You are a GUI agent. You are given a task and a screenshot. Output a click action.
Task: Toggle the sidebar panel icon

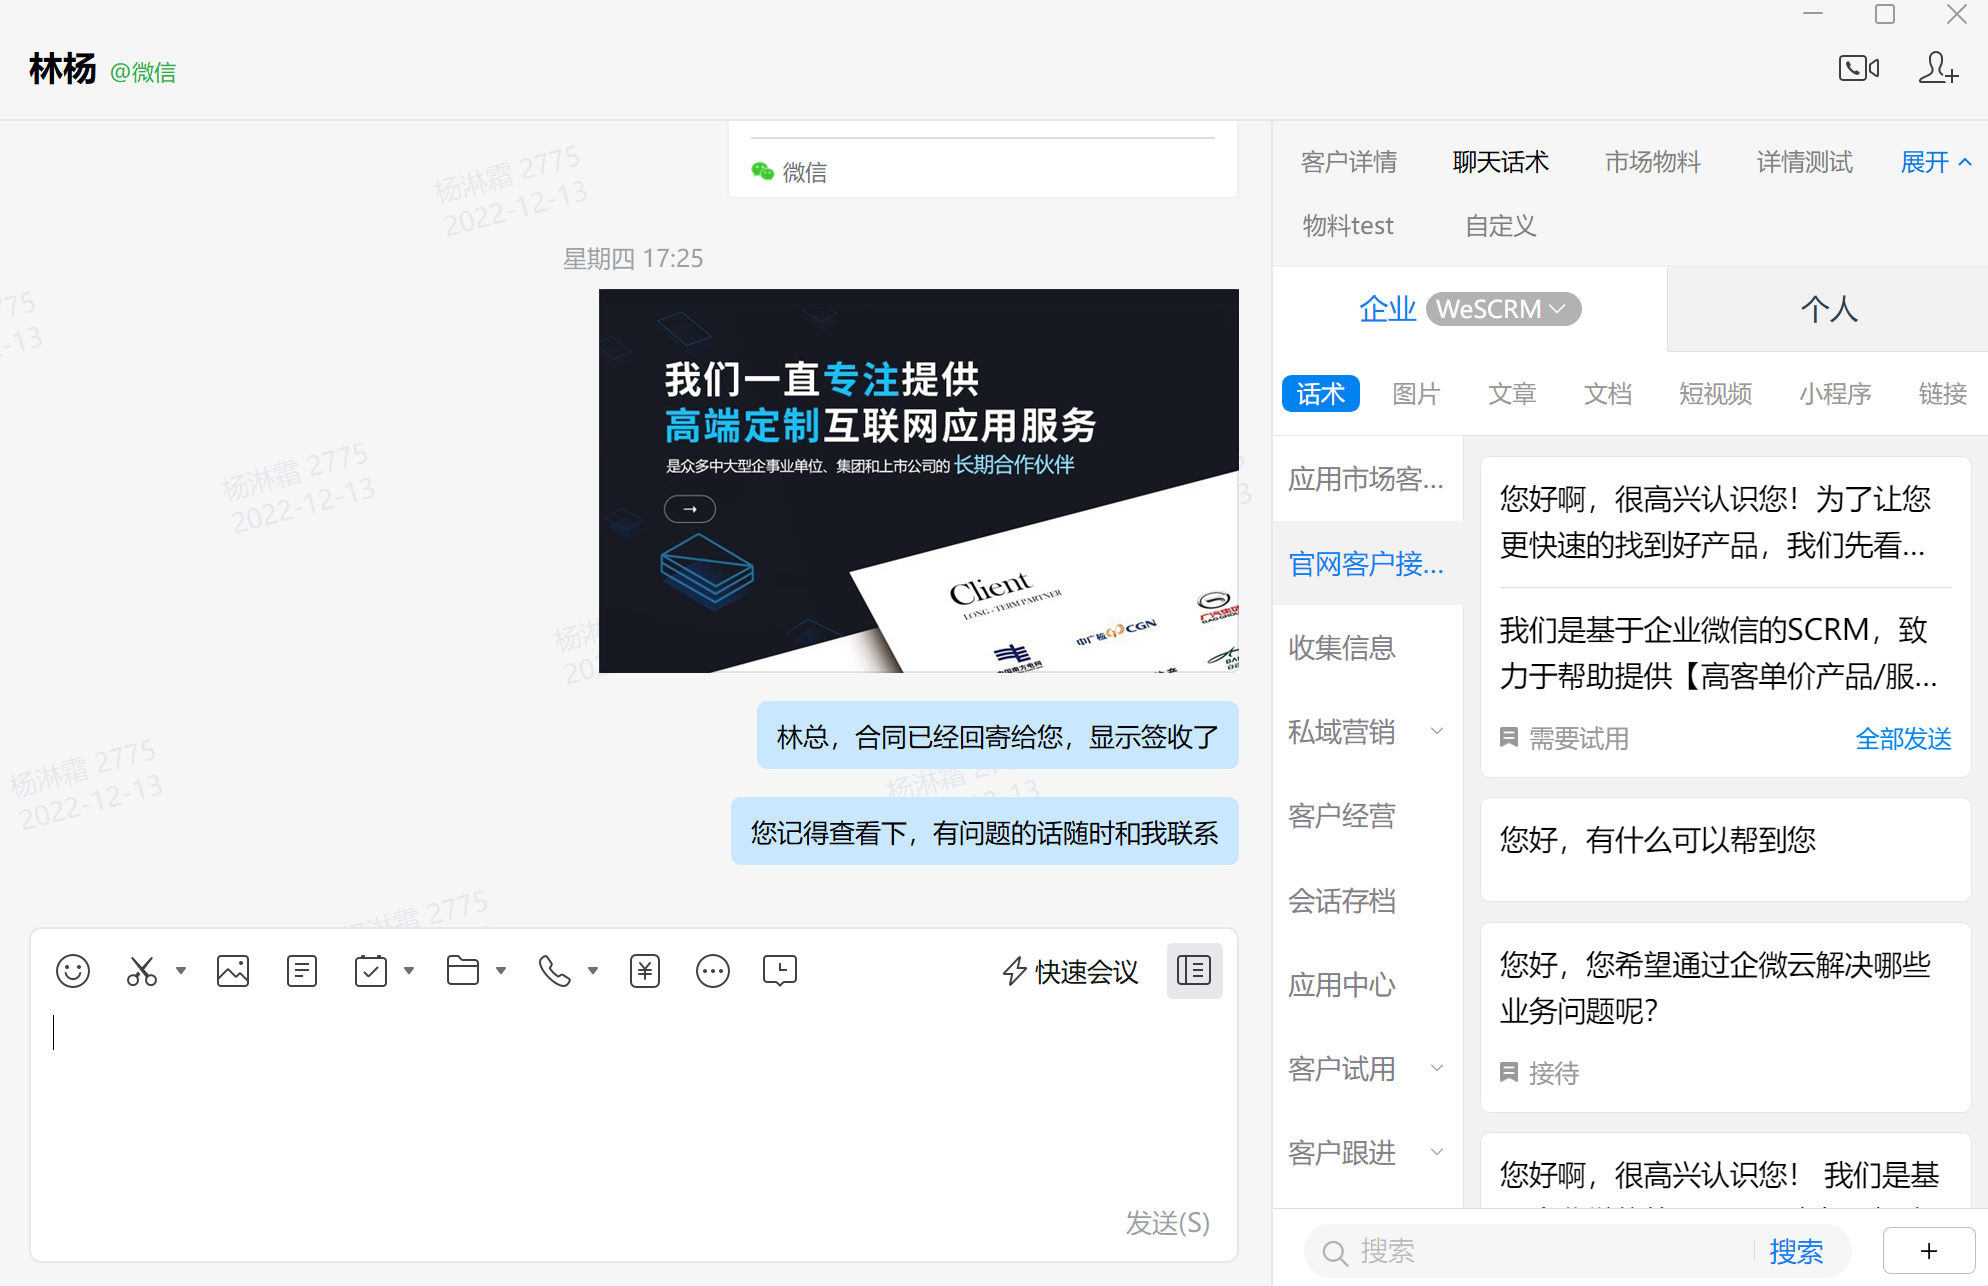(x=1194, y=970)
